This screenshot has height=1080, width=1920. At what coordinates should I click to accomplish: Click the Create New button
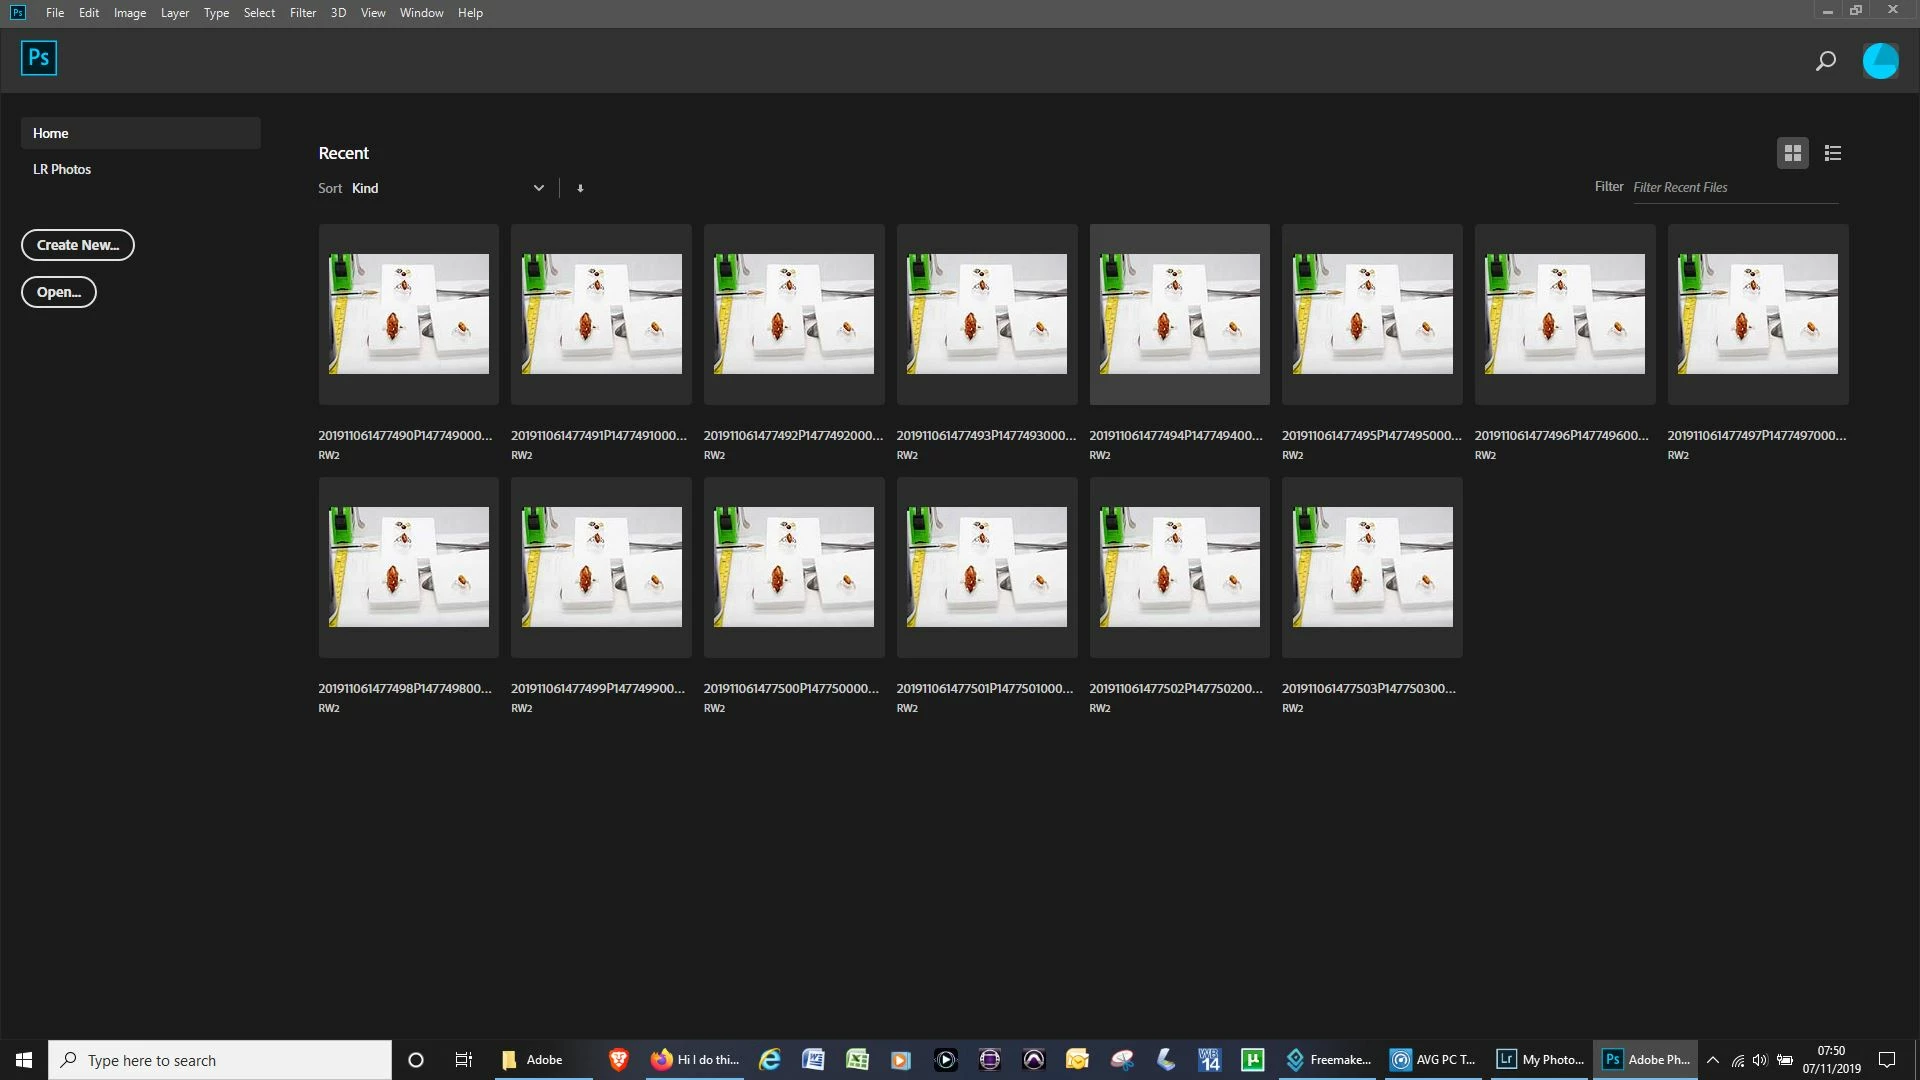click(x=78, y=245)
